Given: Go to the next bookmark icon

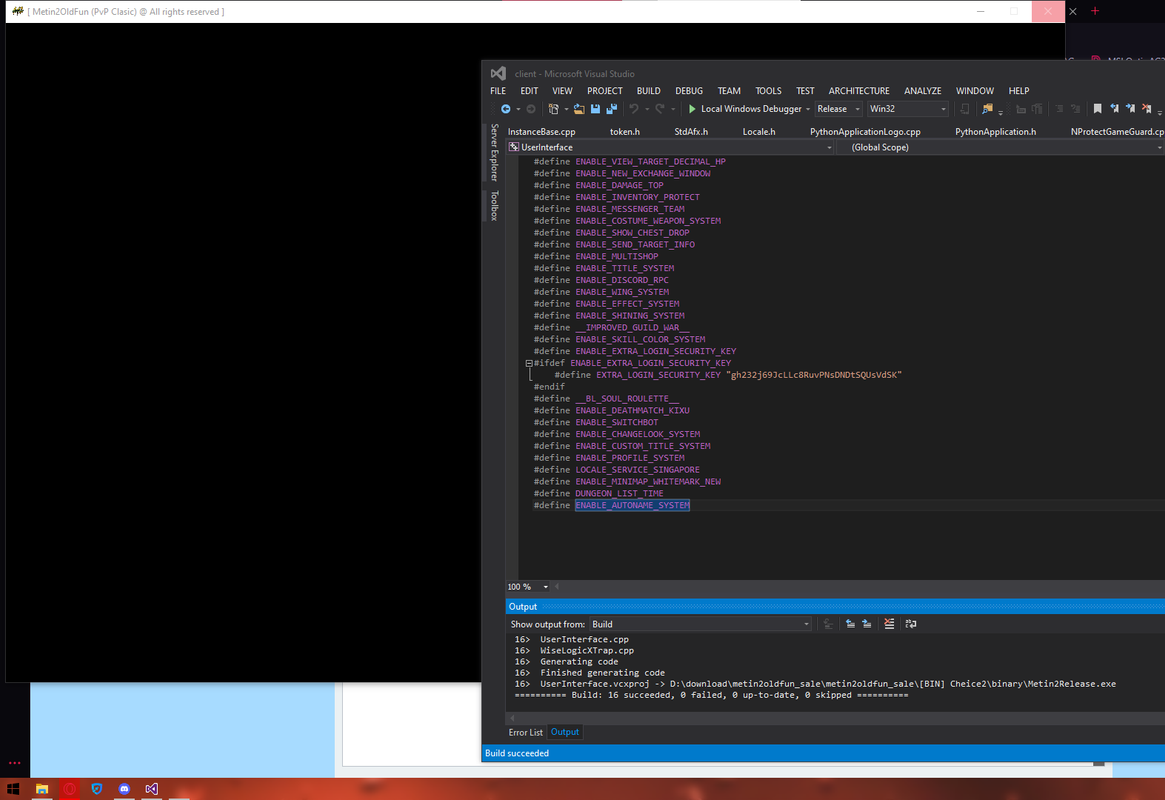Looking at the screenshot, I should tap(1131, 109).
